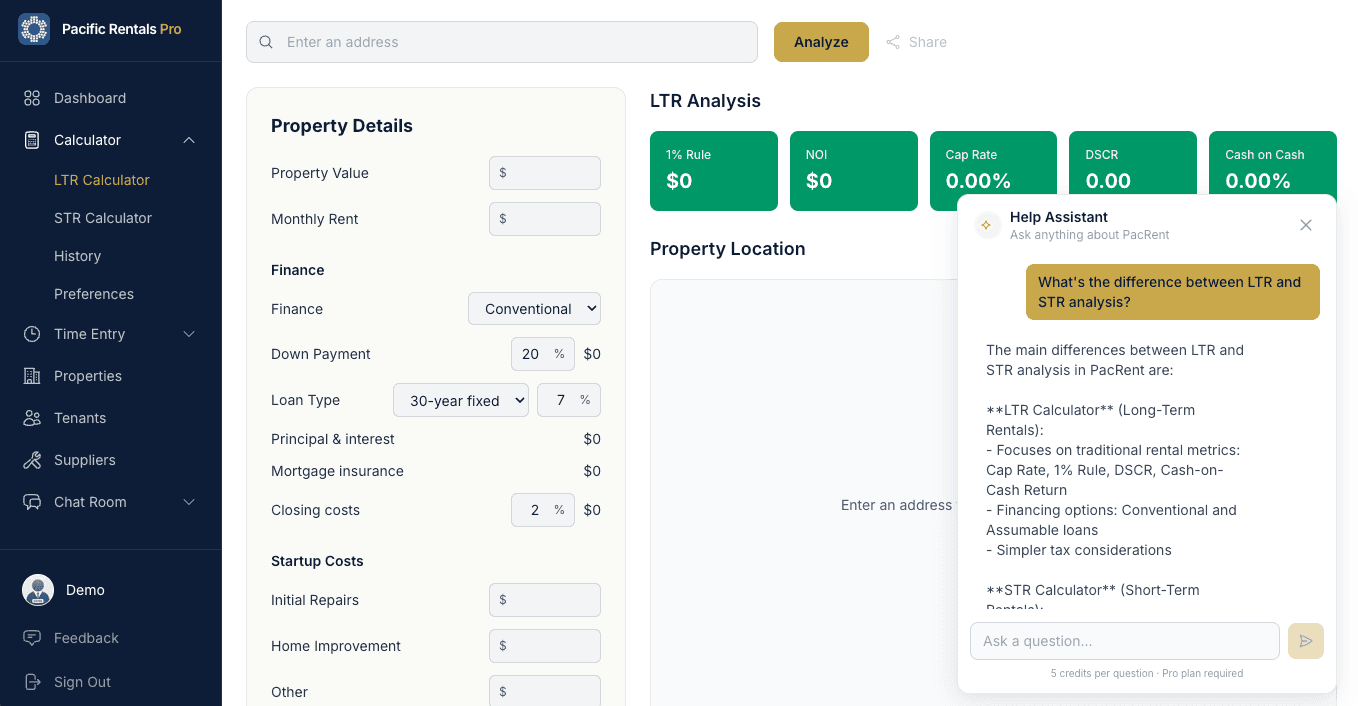Click the Sign Out door icon
1358x706 pixels.
32,682
